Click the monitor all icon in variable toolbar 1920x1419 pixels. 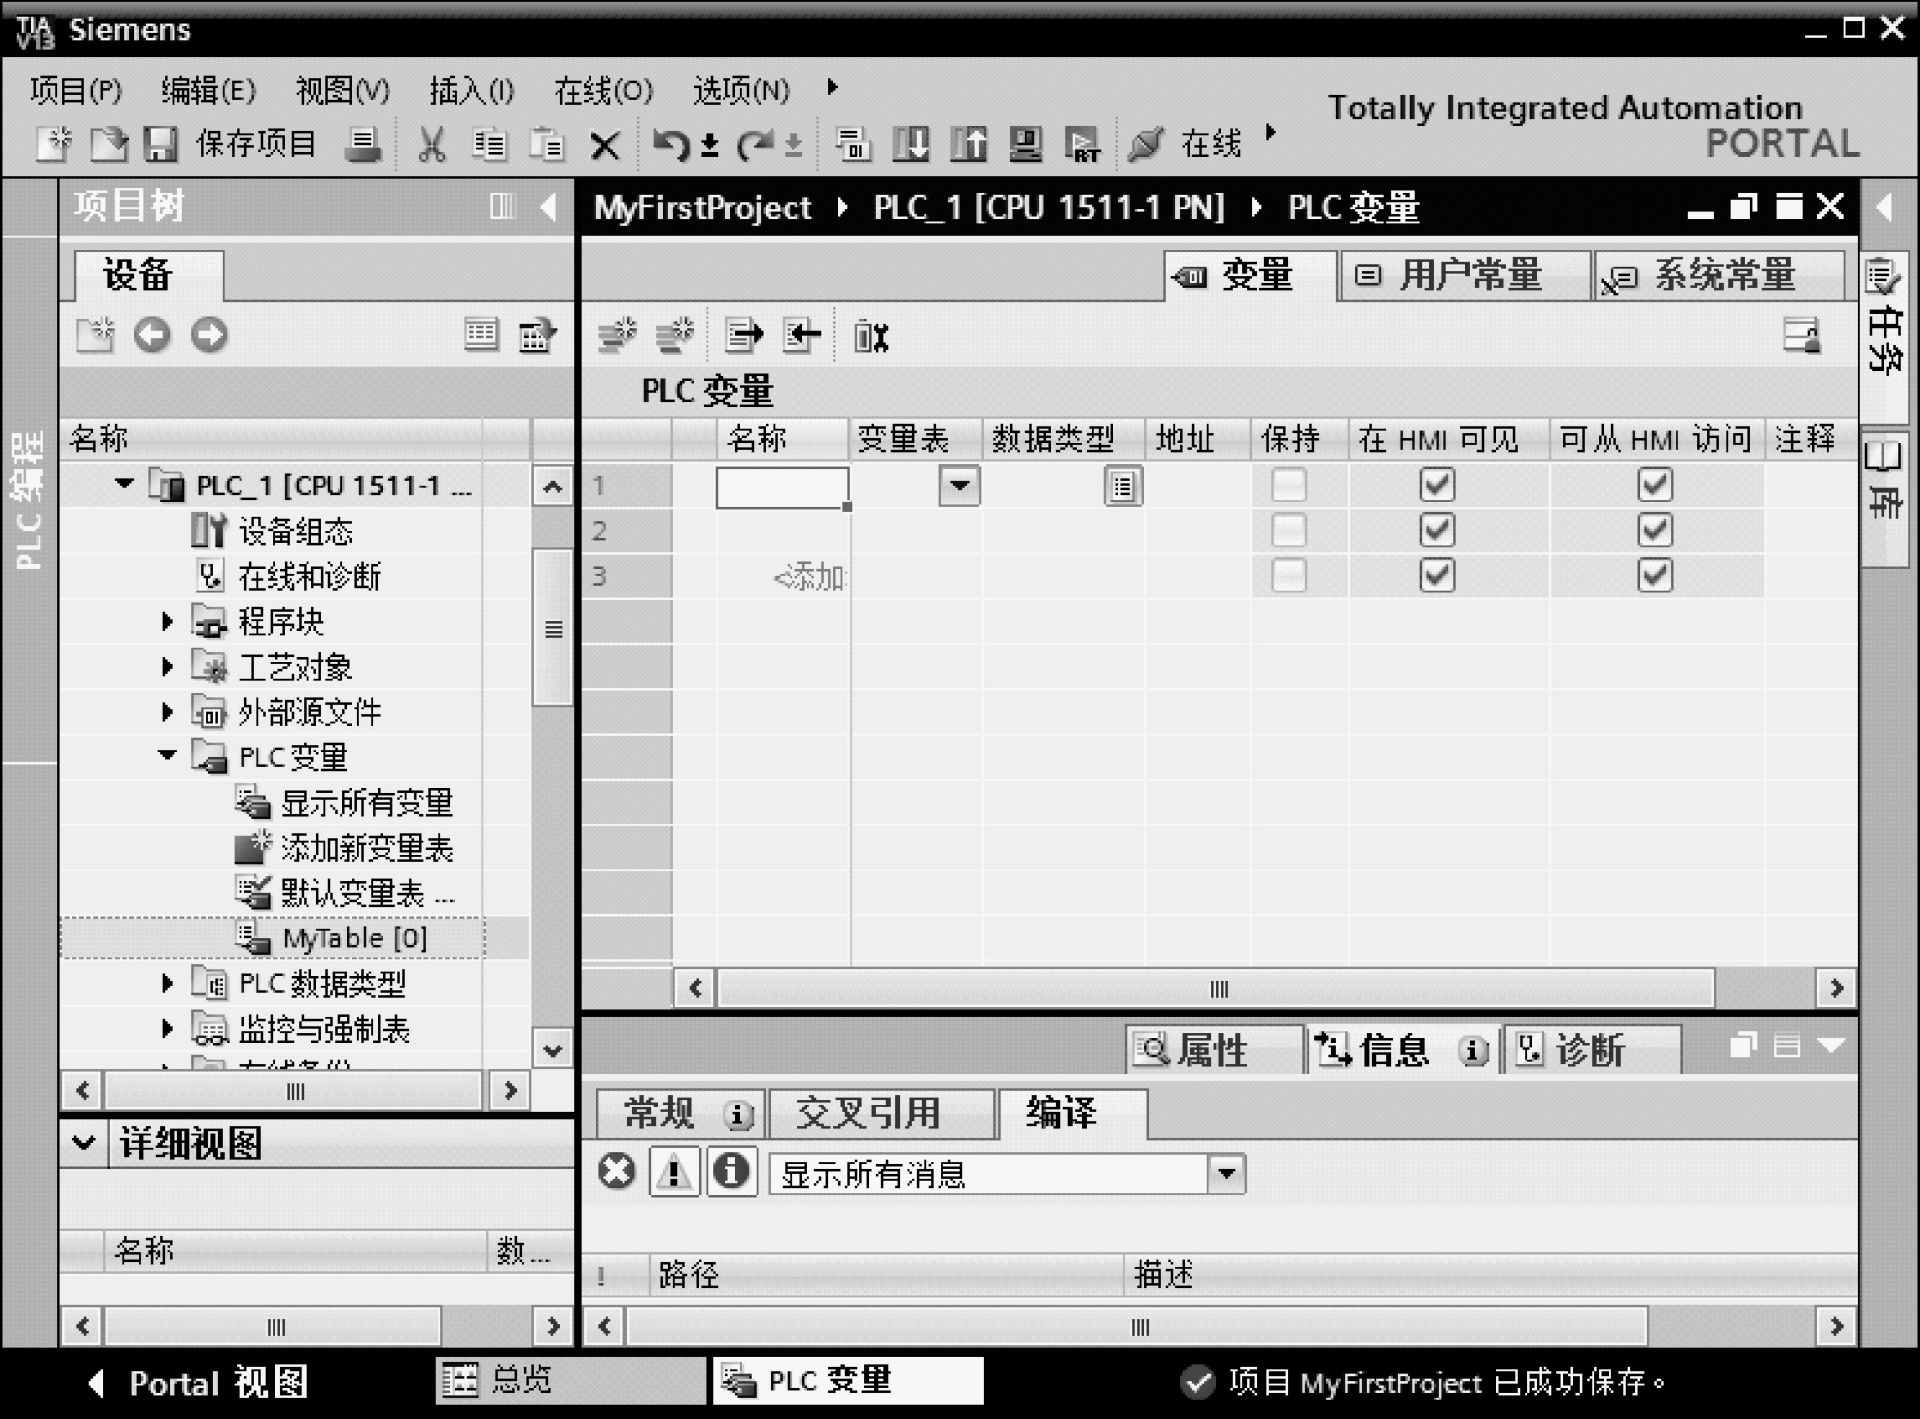click(871, 337)
